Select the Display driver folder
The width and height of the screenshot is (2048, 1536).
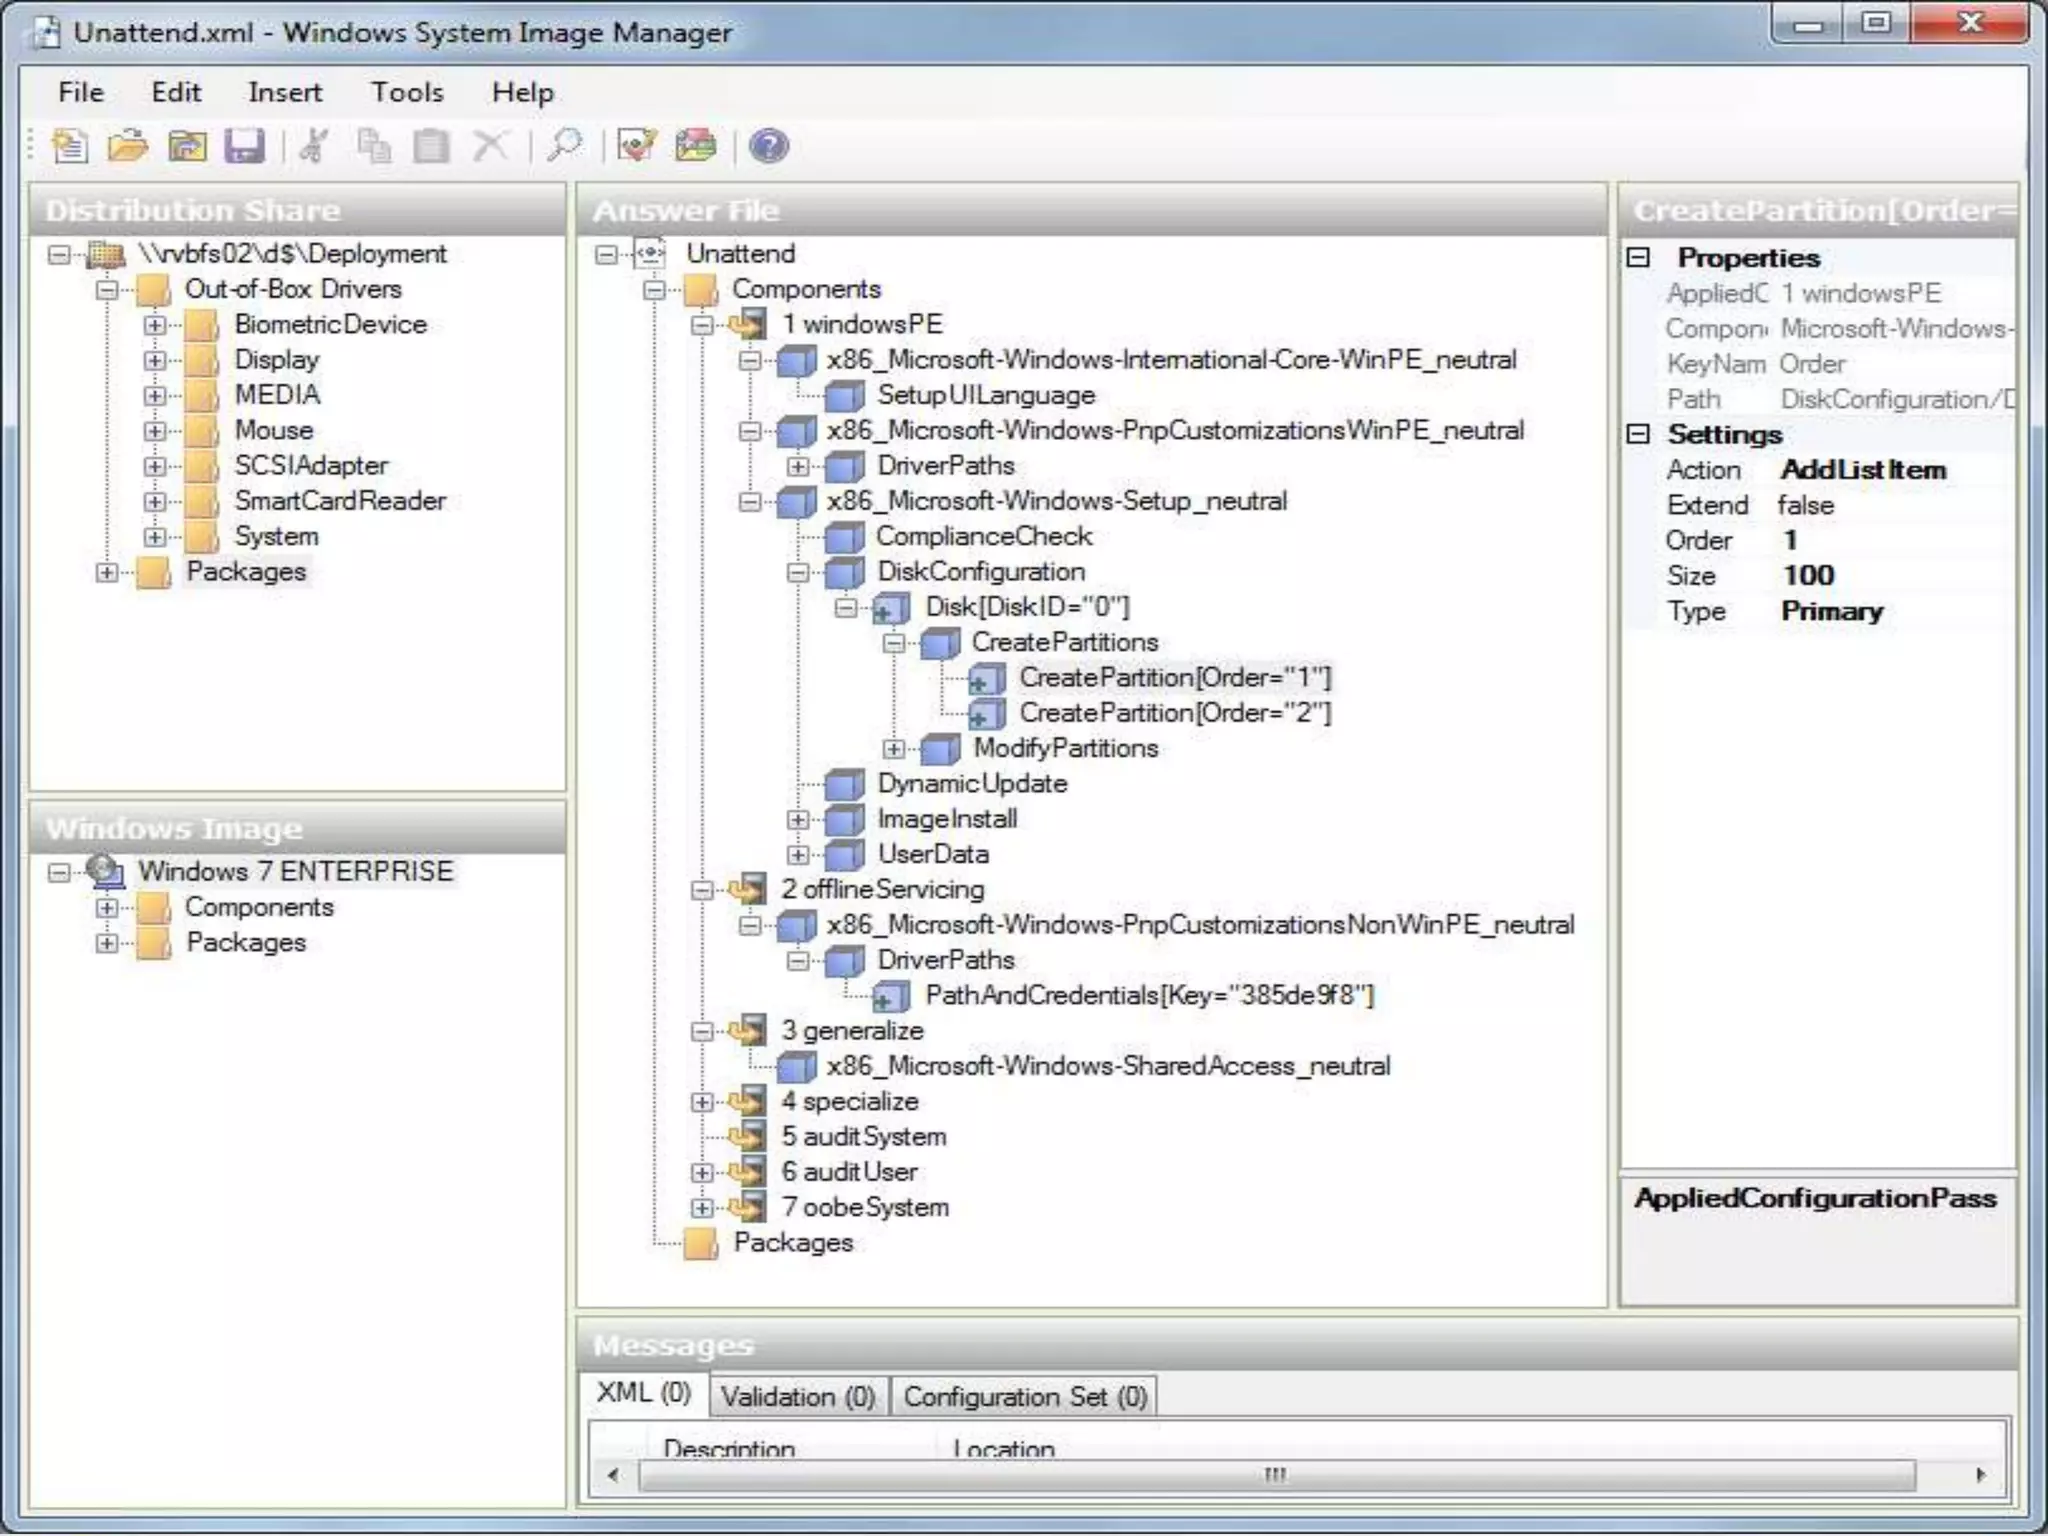coord(276,360)
